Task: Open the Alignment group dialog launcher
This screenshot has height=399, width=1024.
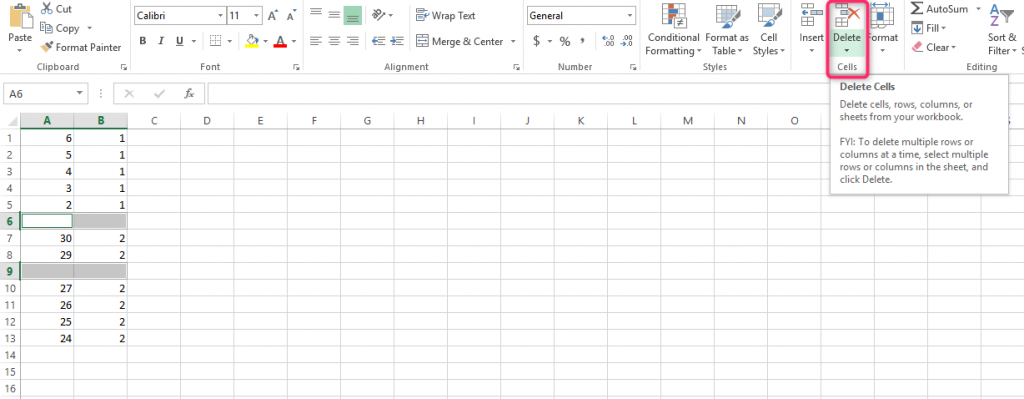Action: [517, 67]
